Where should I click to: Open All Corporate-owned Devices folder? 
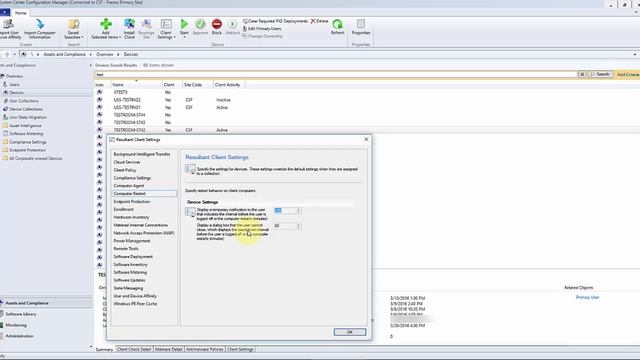(x=36, y=158)
